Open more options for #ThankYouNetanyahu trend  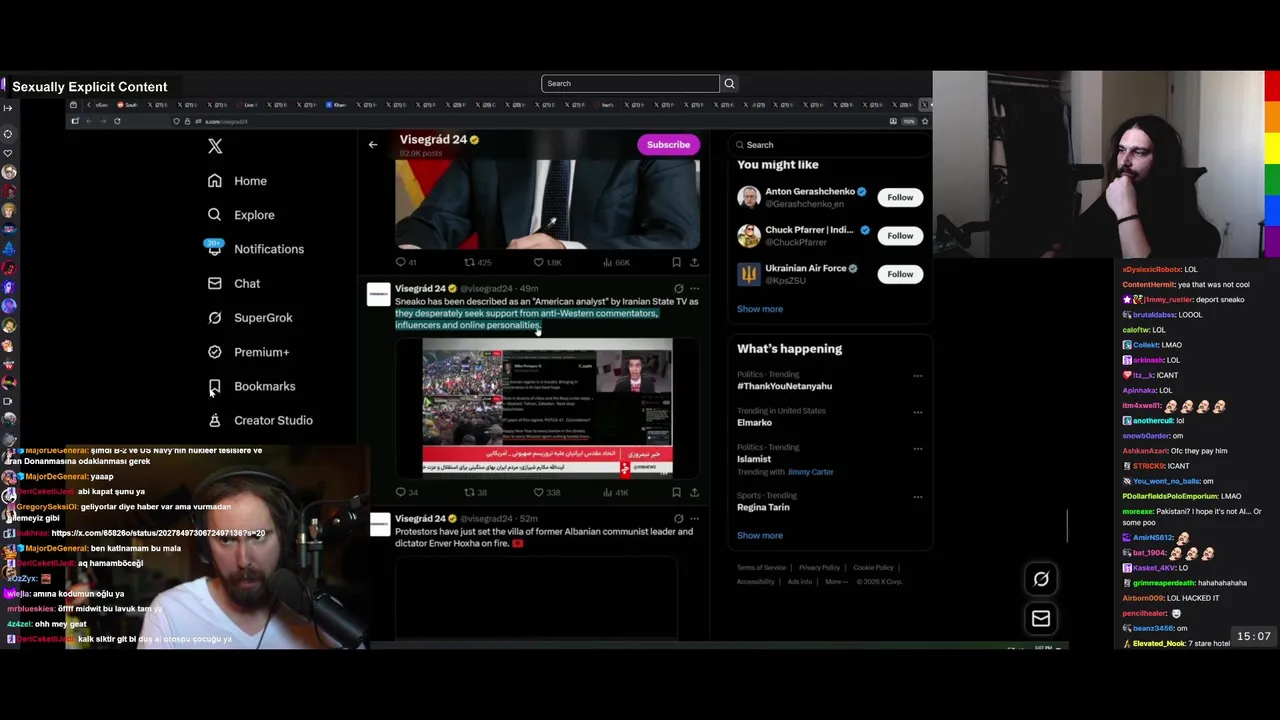coord(917,376)
